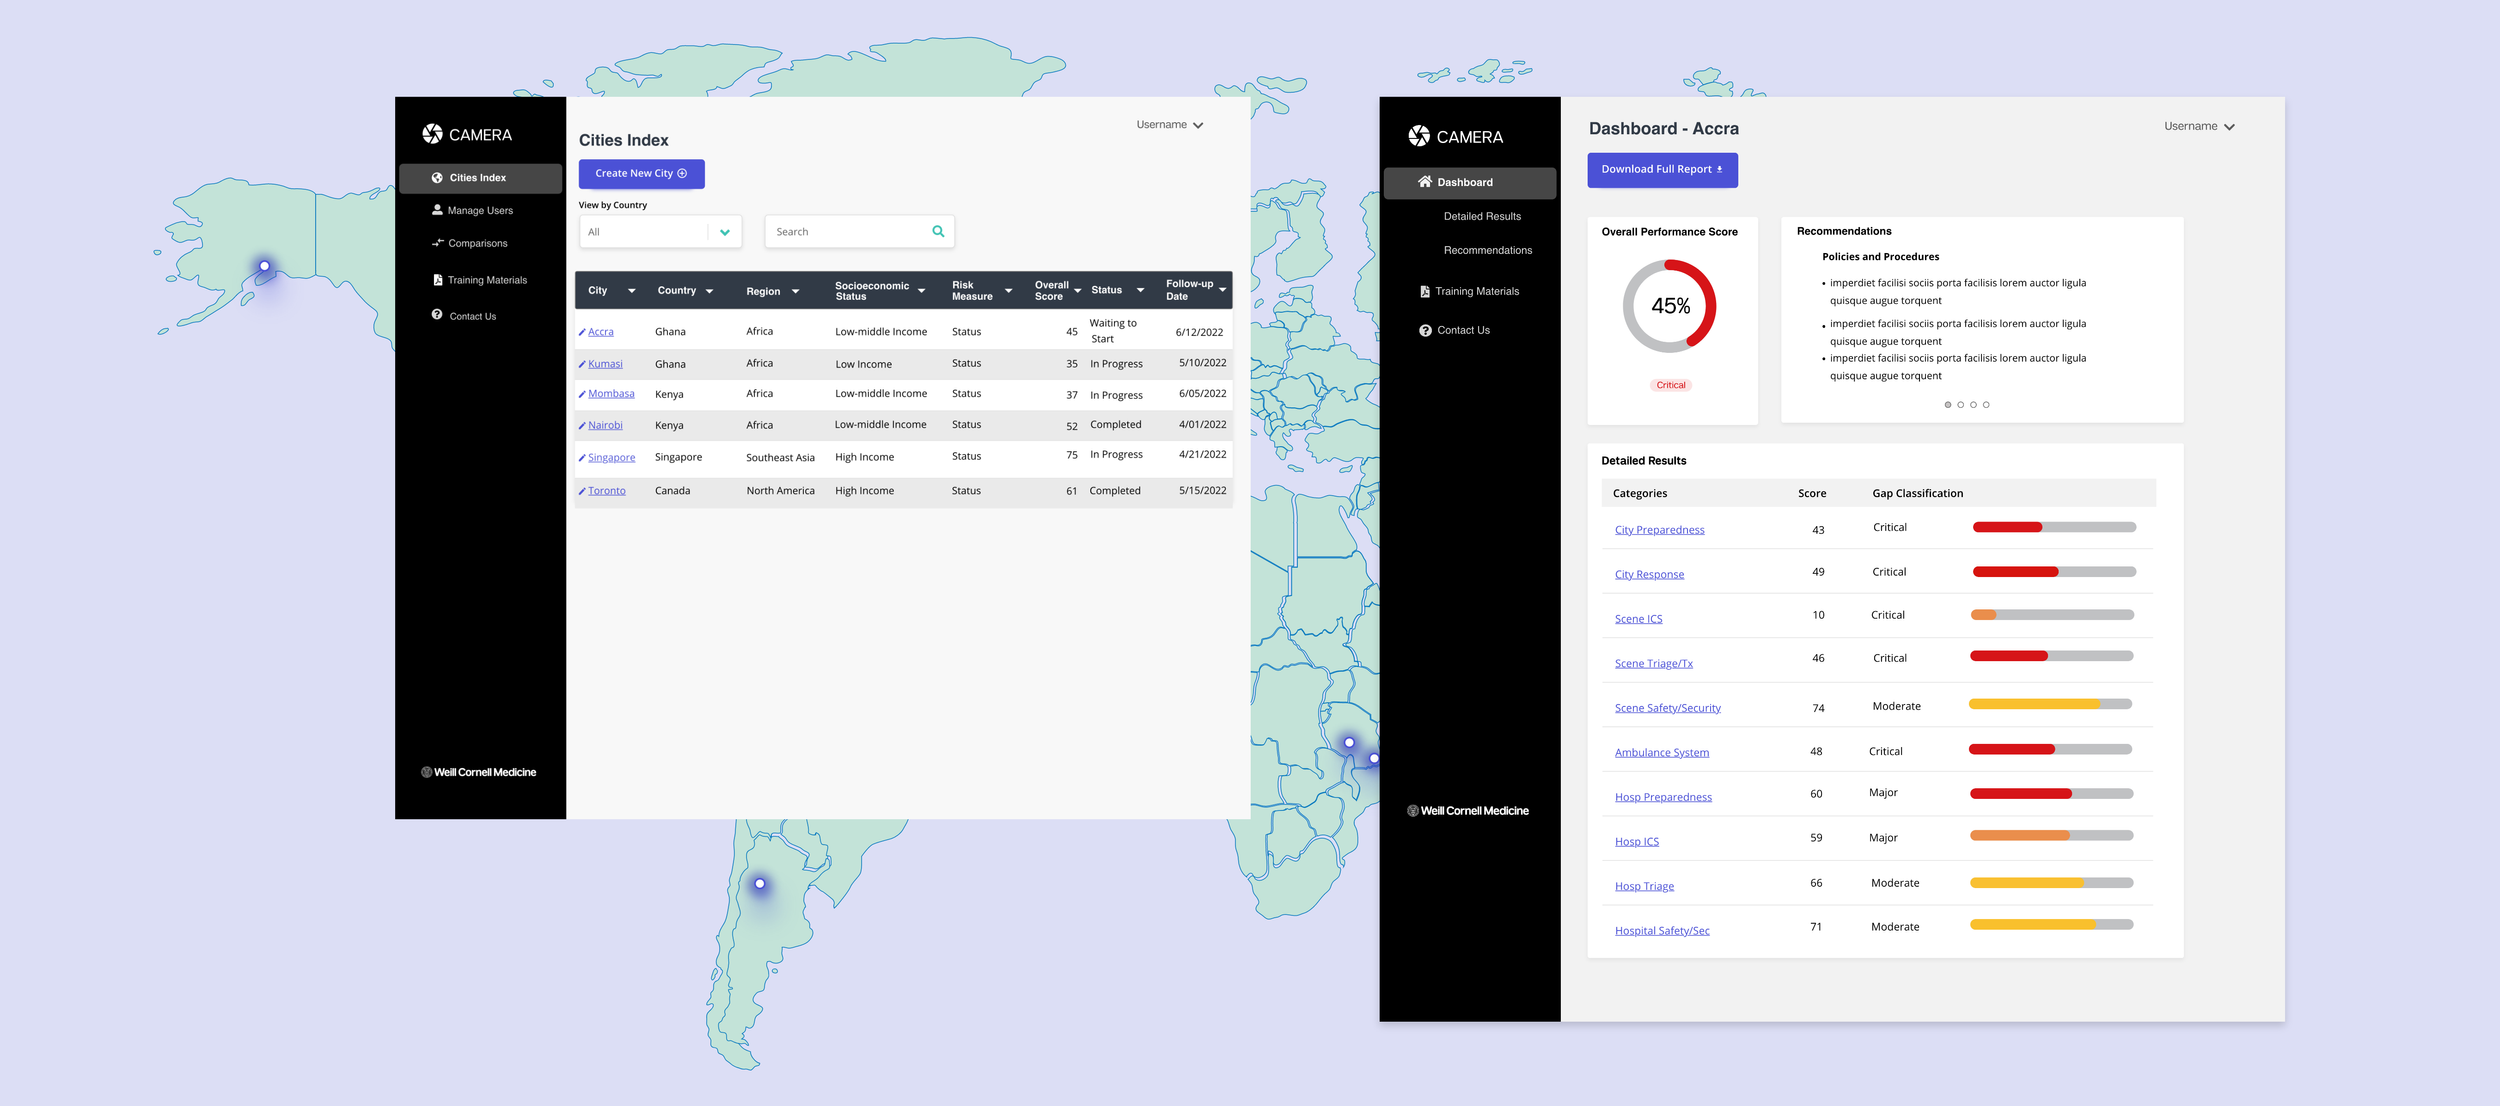
Task: Open Comparisons in the sidebar
Action: [x=477, y=243]
